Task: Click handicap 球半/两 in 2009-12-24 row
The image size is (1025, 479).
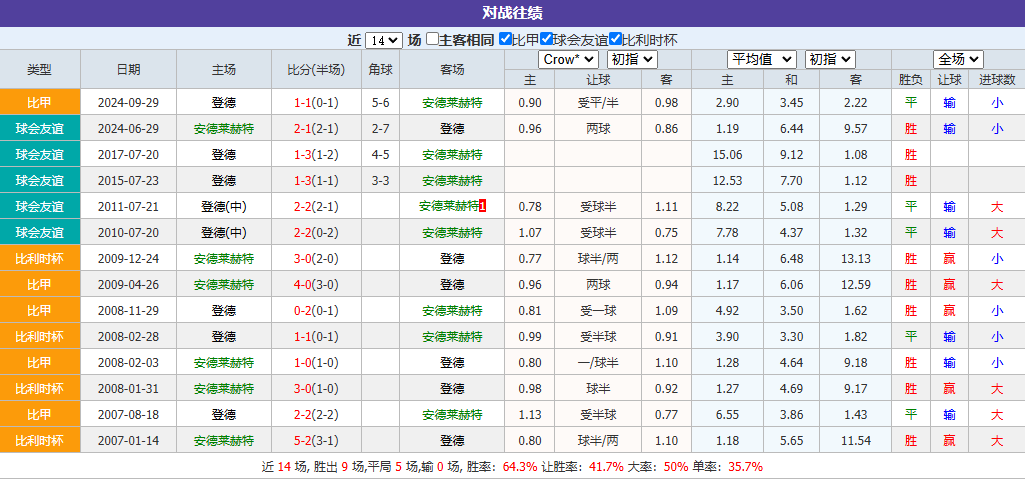Action: click(x=598, y=259)
